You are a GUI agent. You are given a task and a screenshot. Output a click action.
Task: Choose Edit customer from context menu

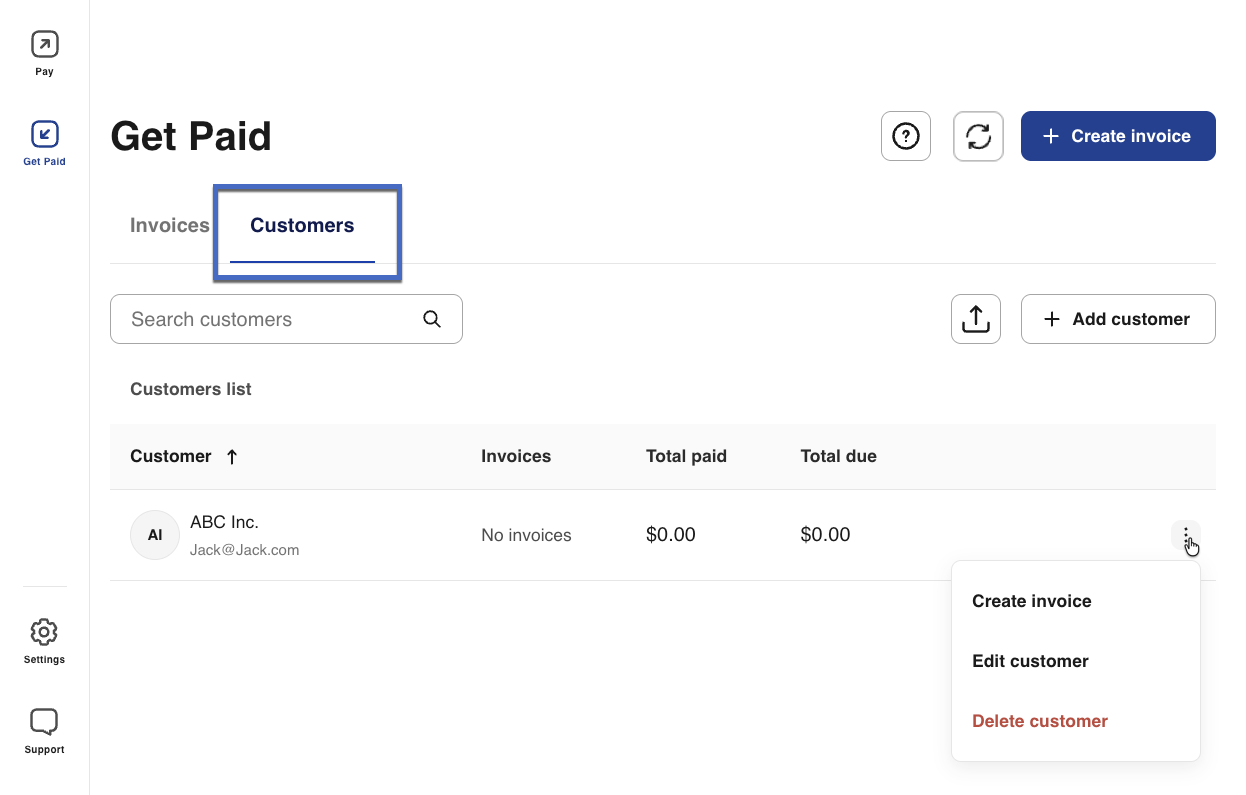(1030, 661)
